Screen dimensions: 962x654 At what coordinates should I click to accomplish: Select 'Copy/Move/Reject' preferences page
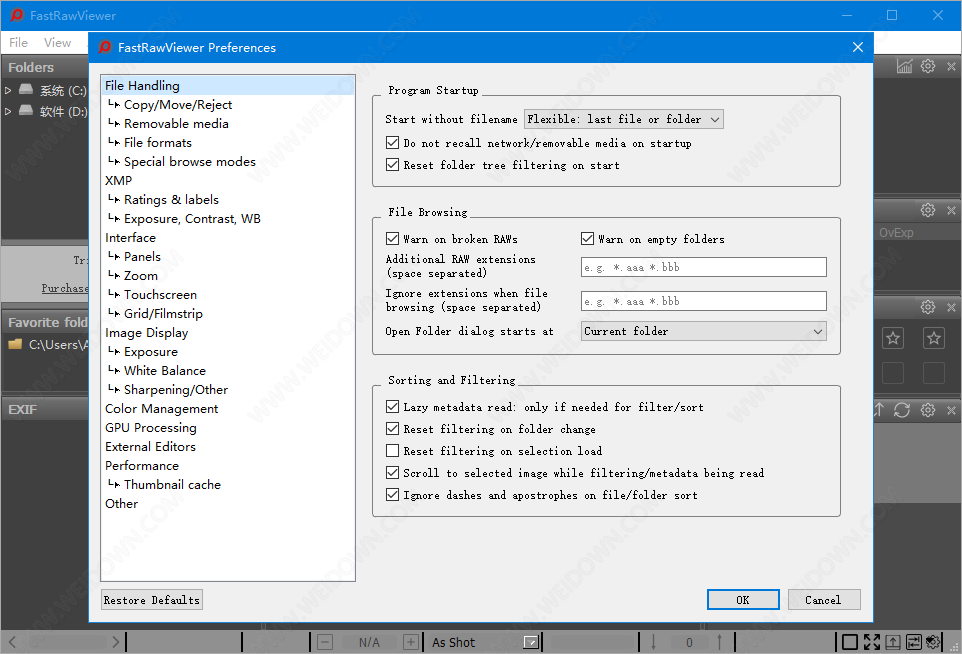coord(178,105)
